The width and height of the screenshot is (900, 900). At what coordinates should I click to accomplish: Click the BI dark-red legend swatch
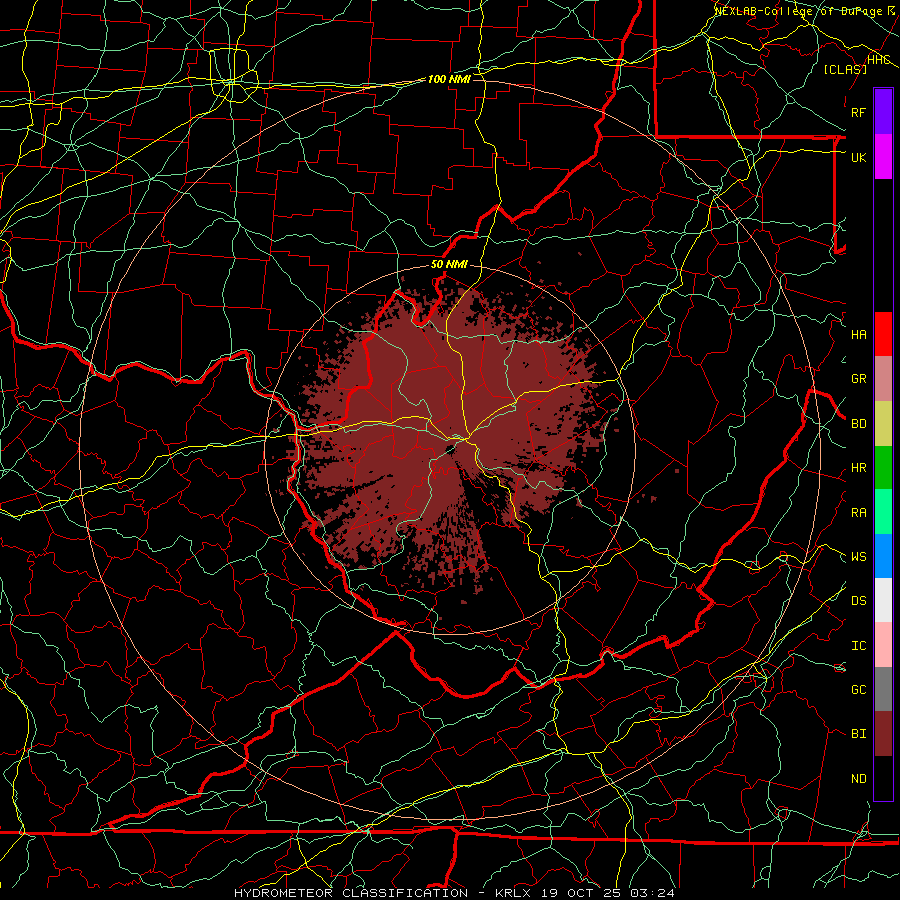(883, 734)
